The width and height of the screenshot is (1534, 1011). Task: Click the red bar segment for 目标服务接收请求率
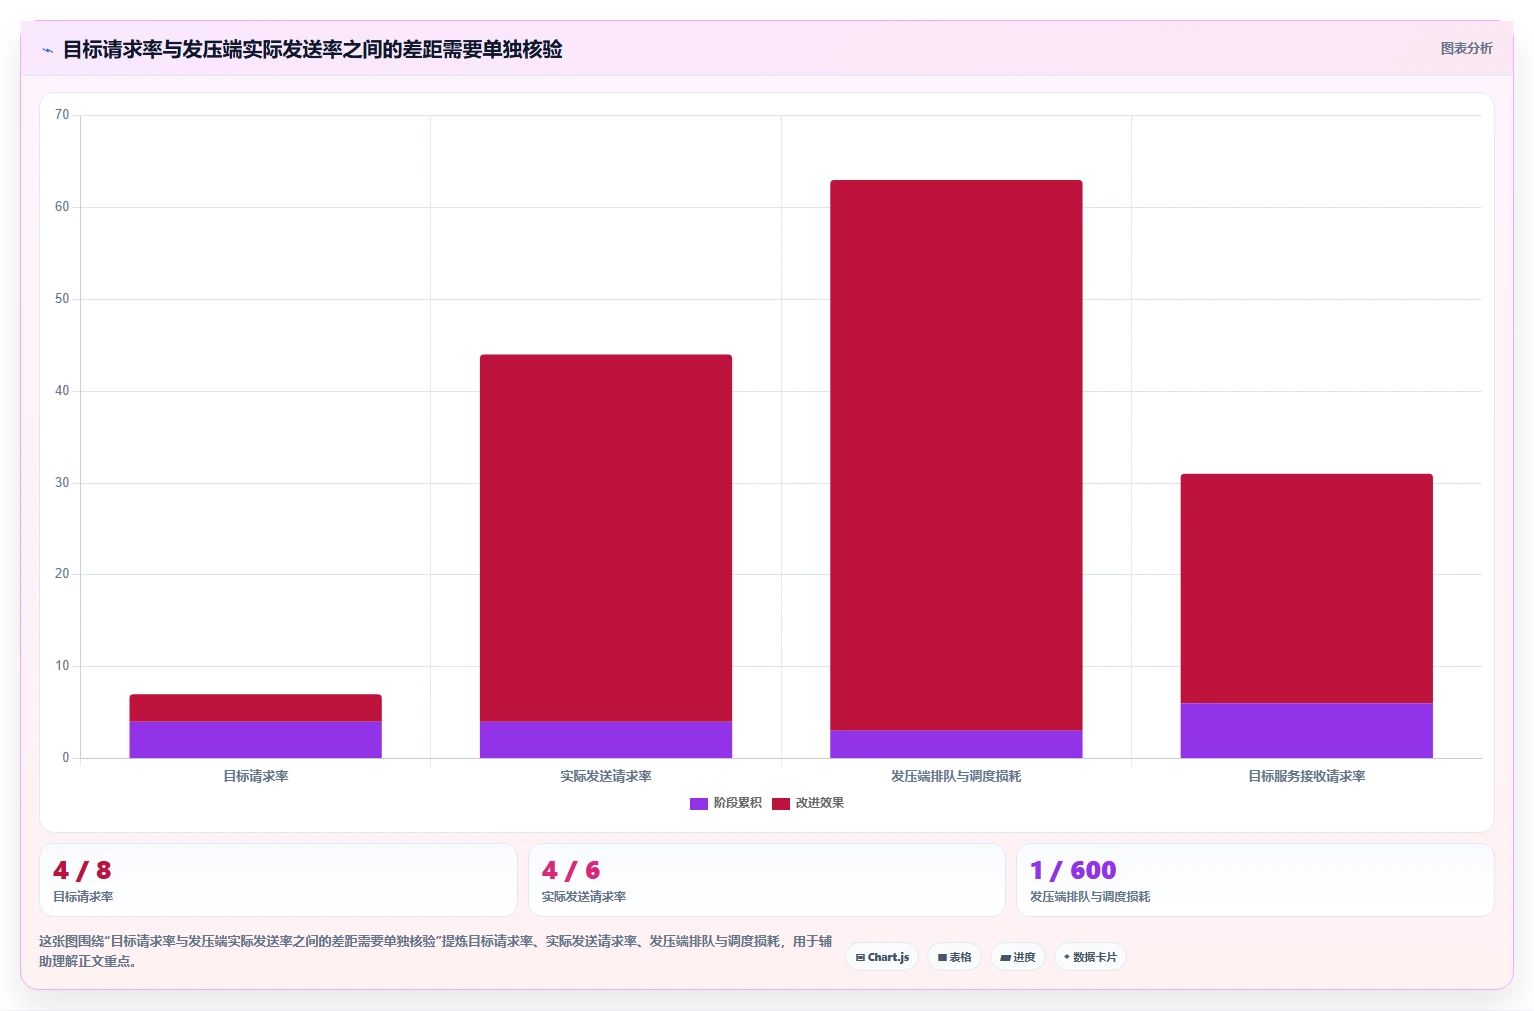tap(1306, 588)
